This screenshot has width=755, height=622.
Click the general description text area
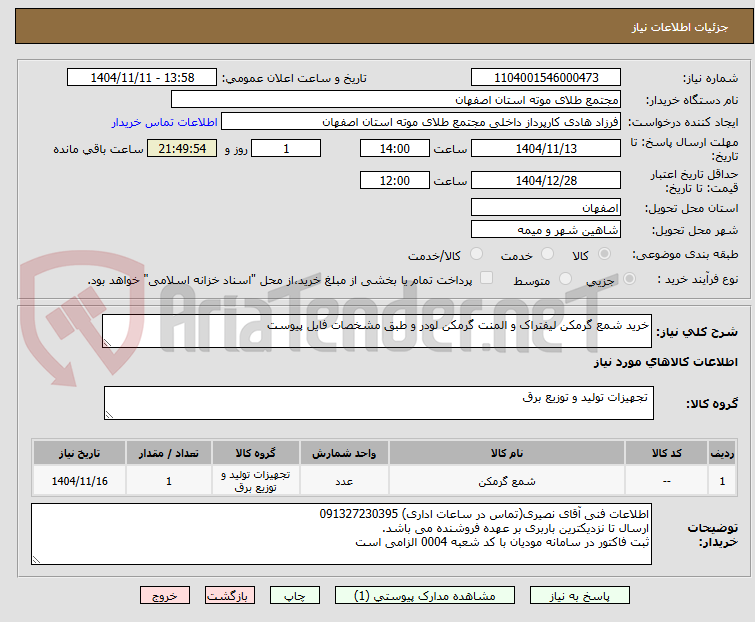377,331
